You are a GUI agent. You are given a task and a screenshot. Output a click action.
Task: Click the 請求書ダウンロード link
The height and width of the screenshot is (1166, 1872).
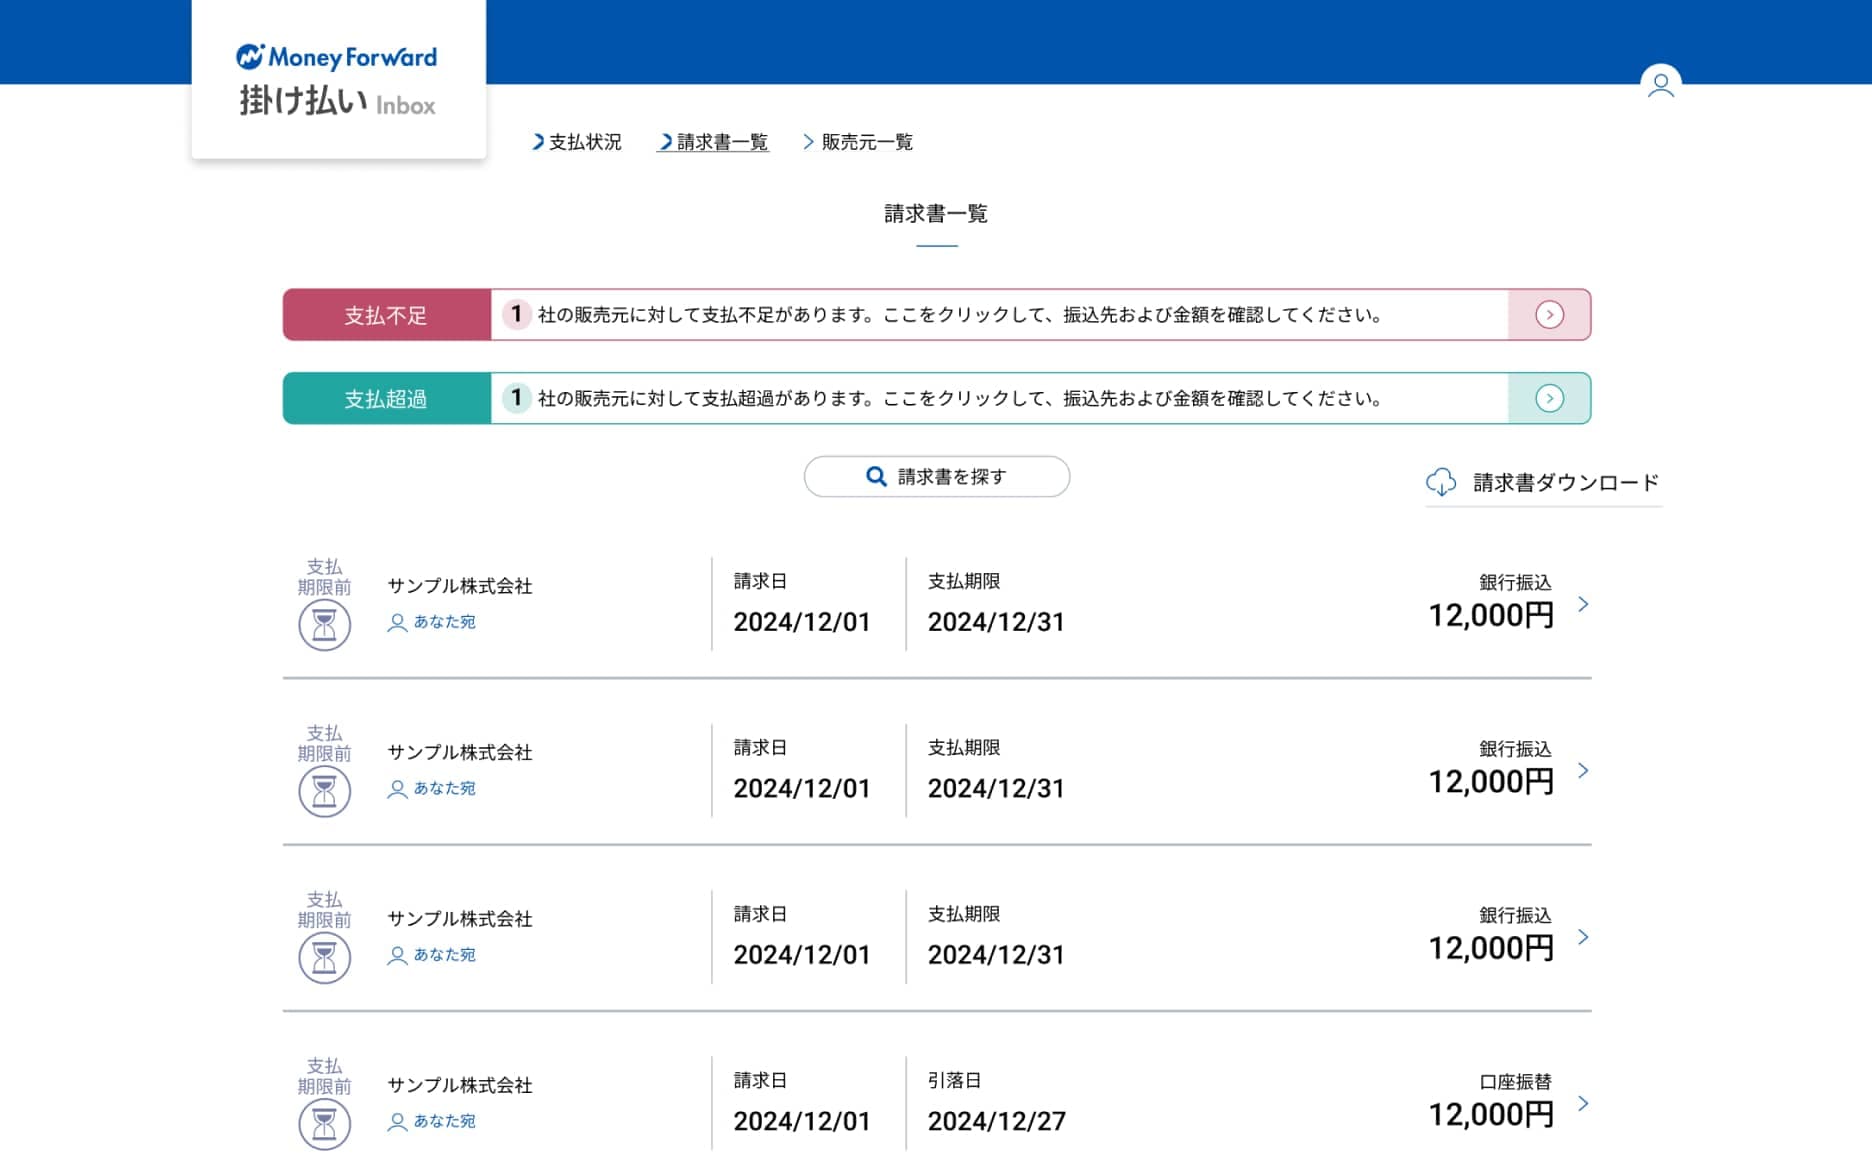(1565, 483)
